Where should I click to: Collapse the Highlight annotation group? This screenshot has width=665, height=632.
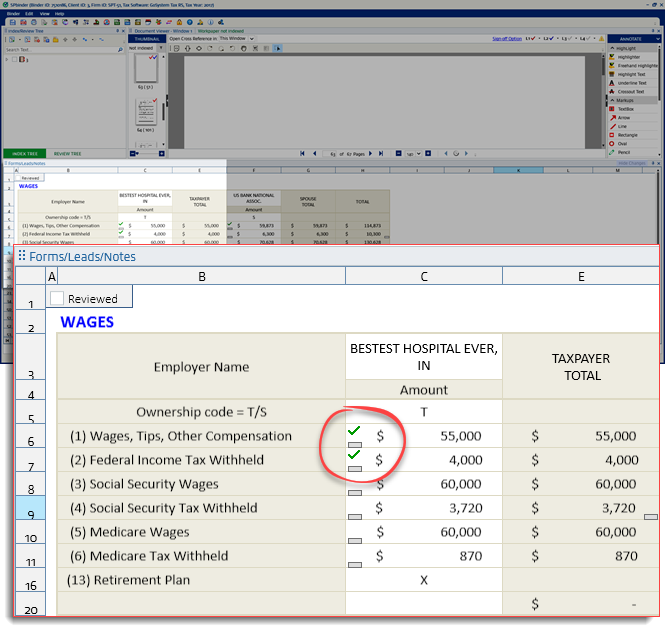click(x=612, y=48)
